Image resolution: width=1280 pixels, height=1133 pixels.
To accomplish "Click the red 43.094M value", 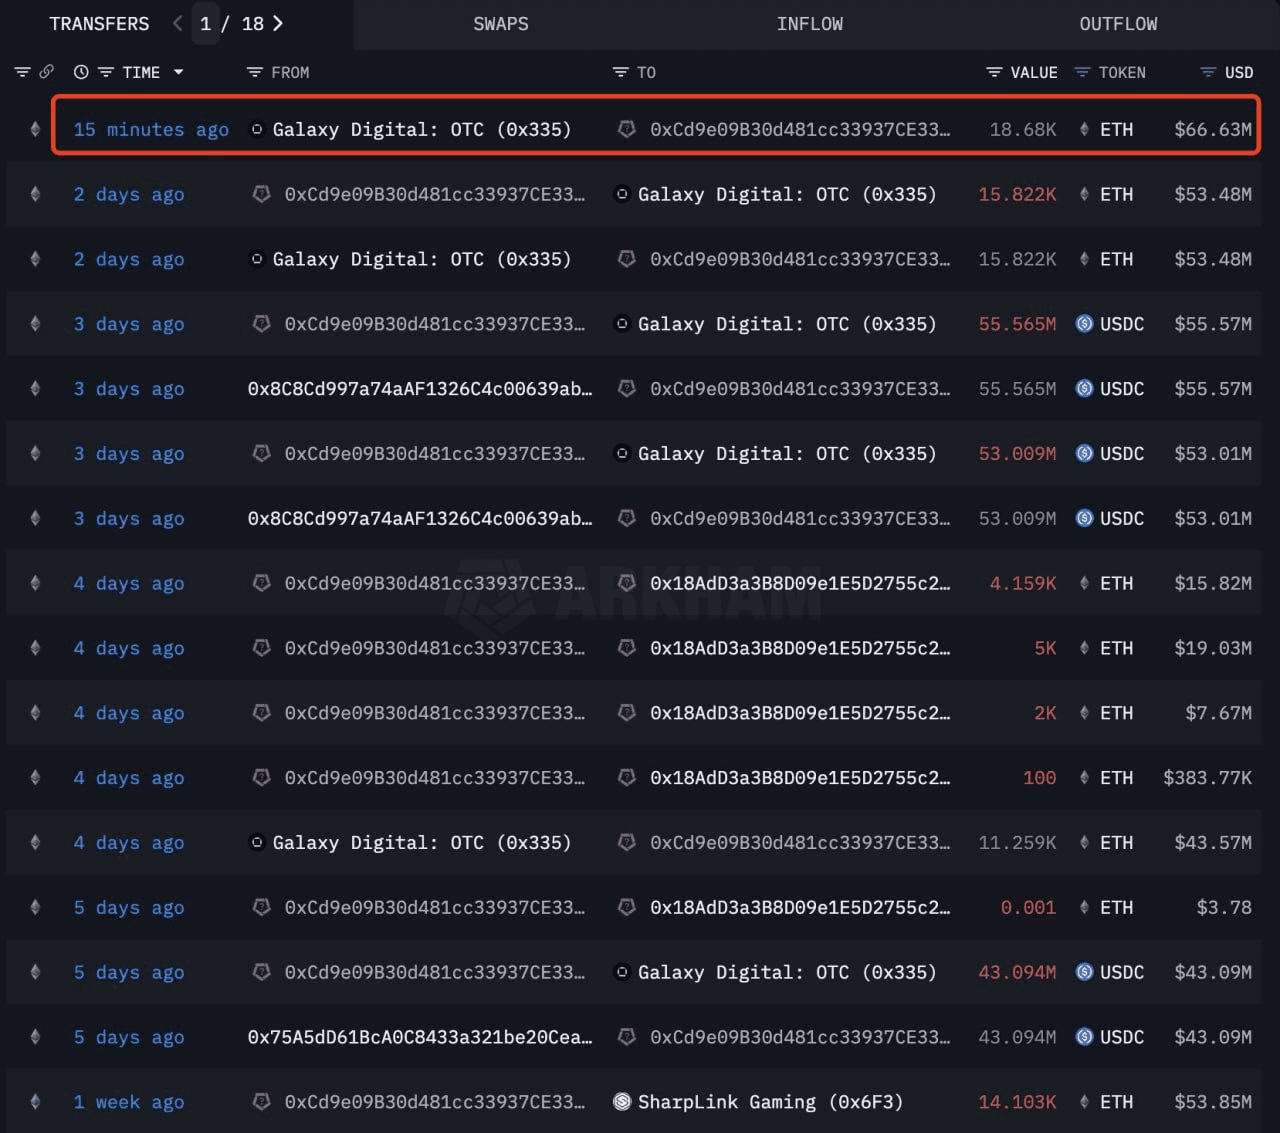I will click(1017, 972).
